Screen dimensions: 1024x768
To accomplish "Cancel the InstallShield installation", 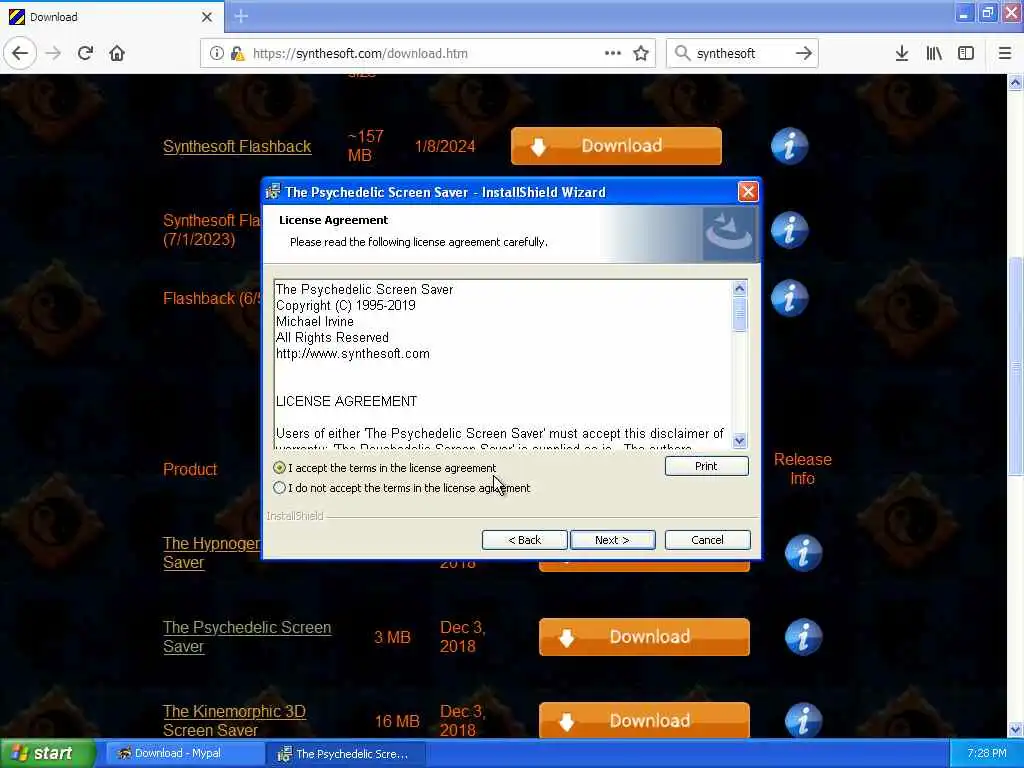I will coord(707,540).
